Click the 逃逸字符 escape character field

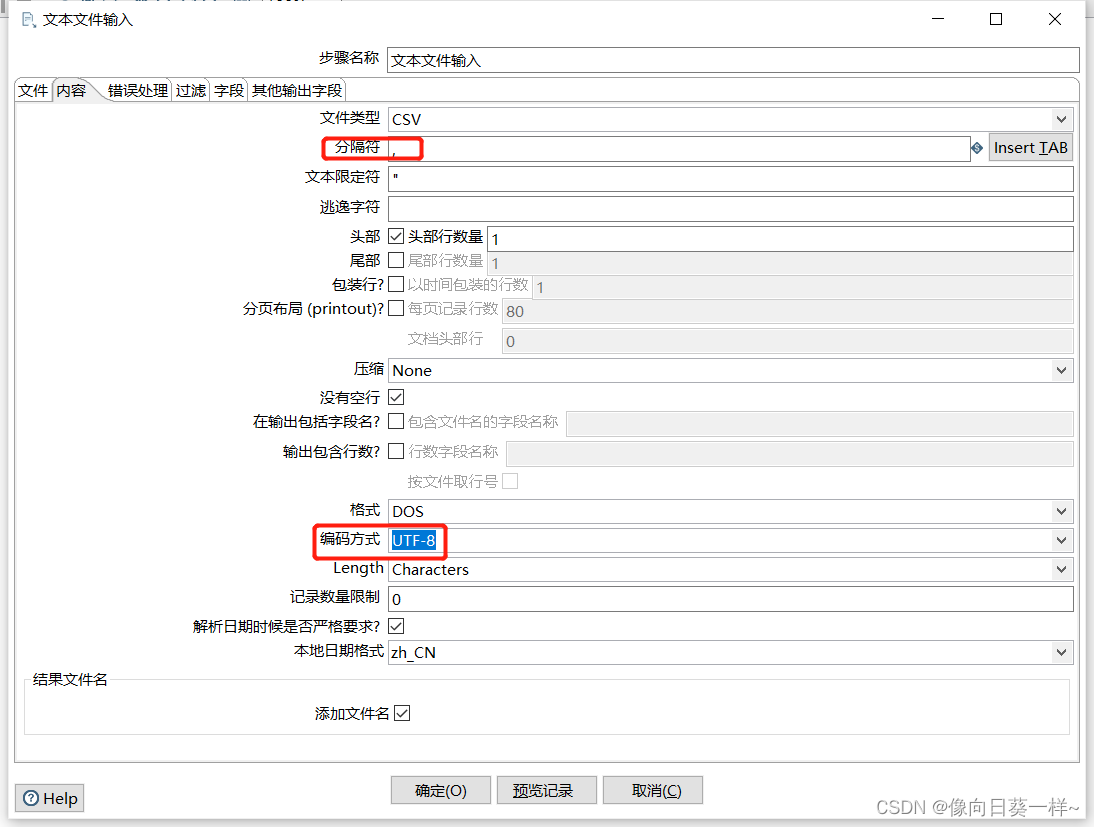click(730, 209)
